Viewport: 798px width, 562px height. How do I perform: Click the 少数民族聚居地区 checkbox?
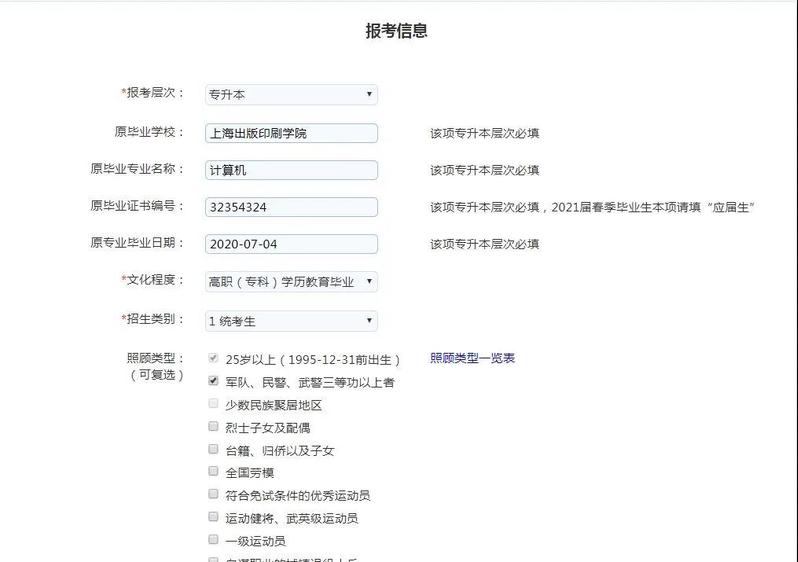(x=213, y=404)
